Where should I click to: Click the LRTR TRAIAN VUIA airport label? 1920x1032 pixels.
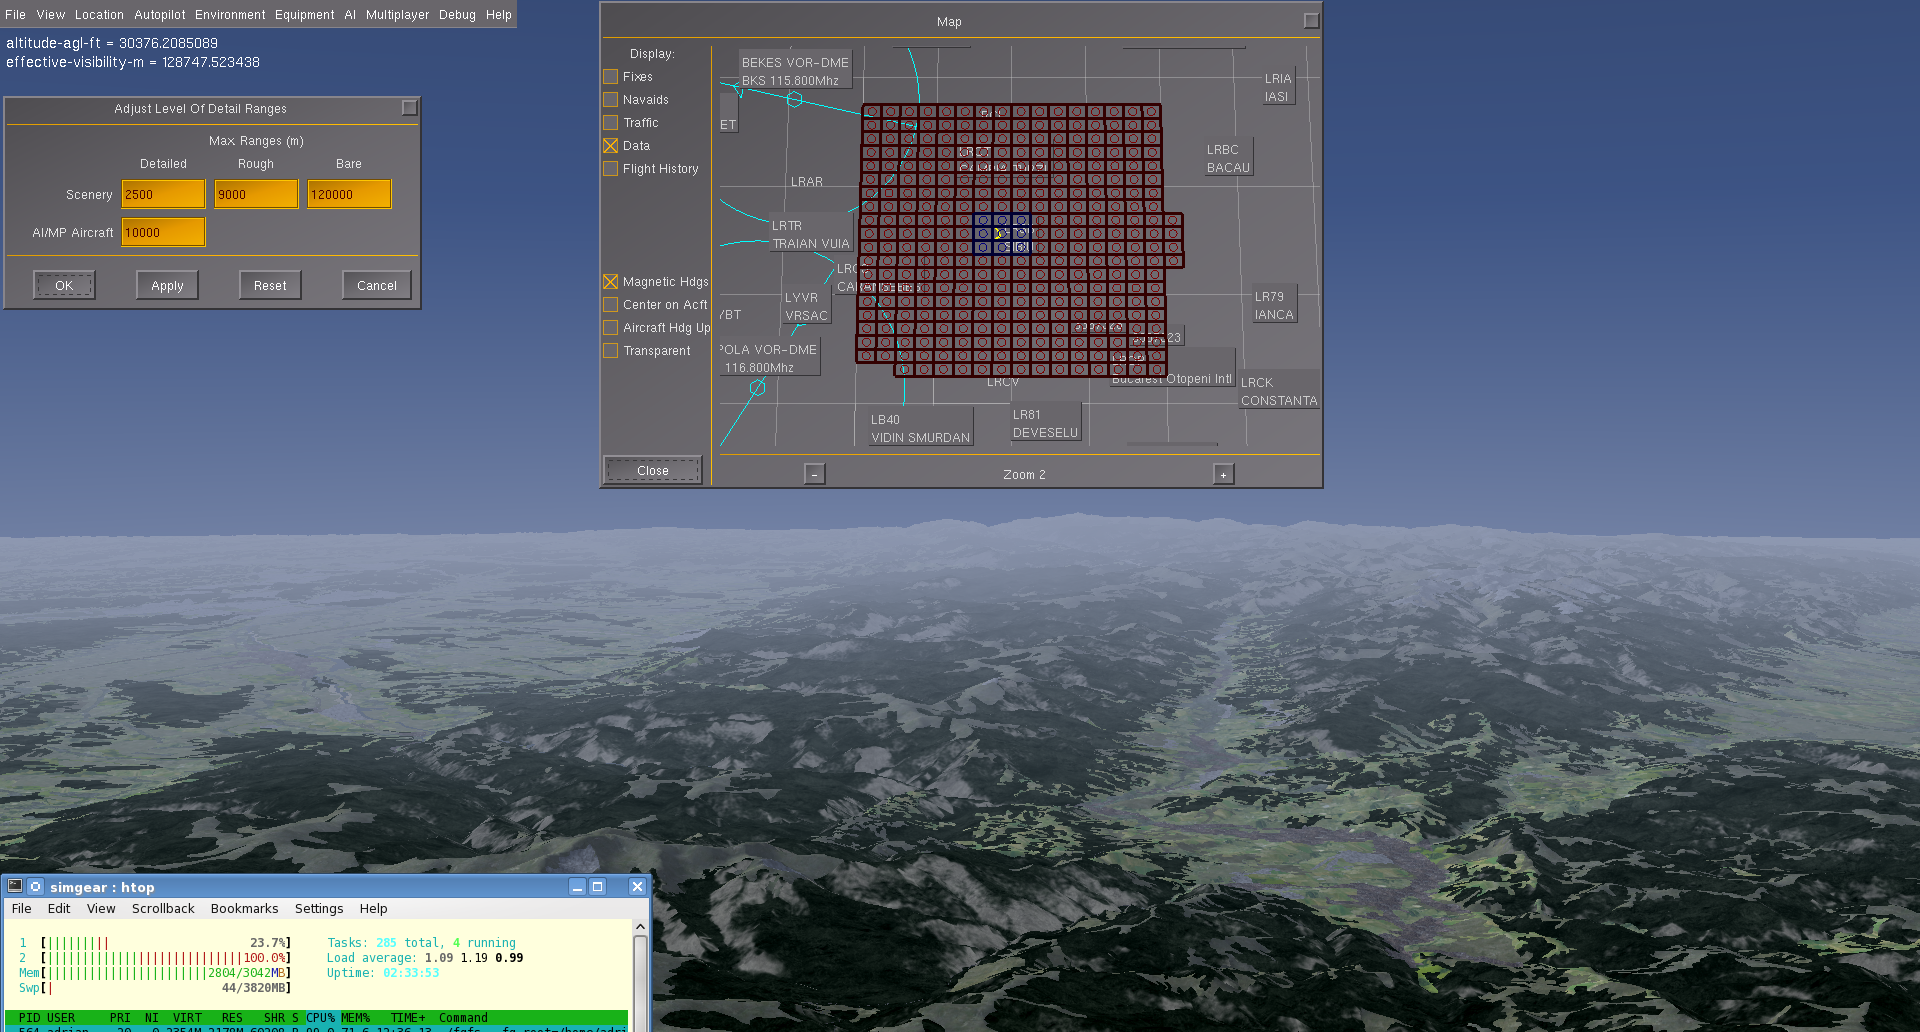tap(810, 234)
